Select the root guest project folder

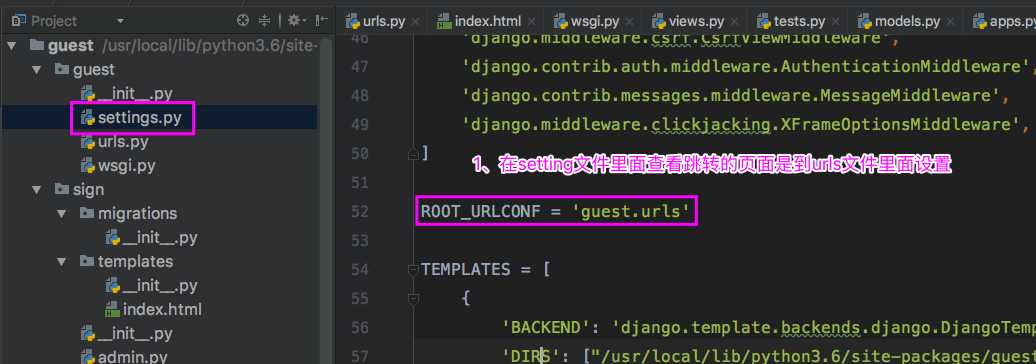[71, 46]
